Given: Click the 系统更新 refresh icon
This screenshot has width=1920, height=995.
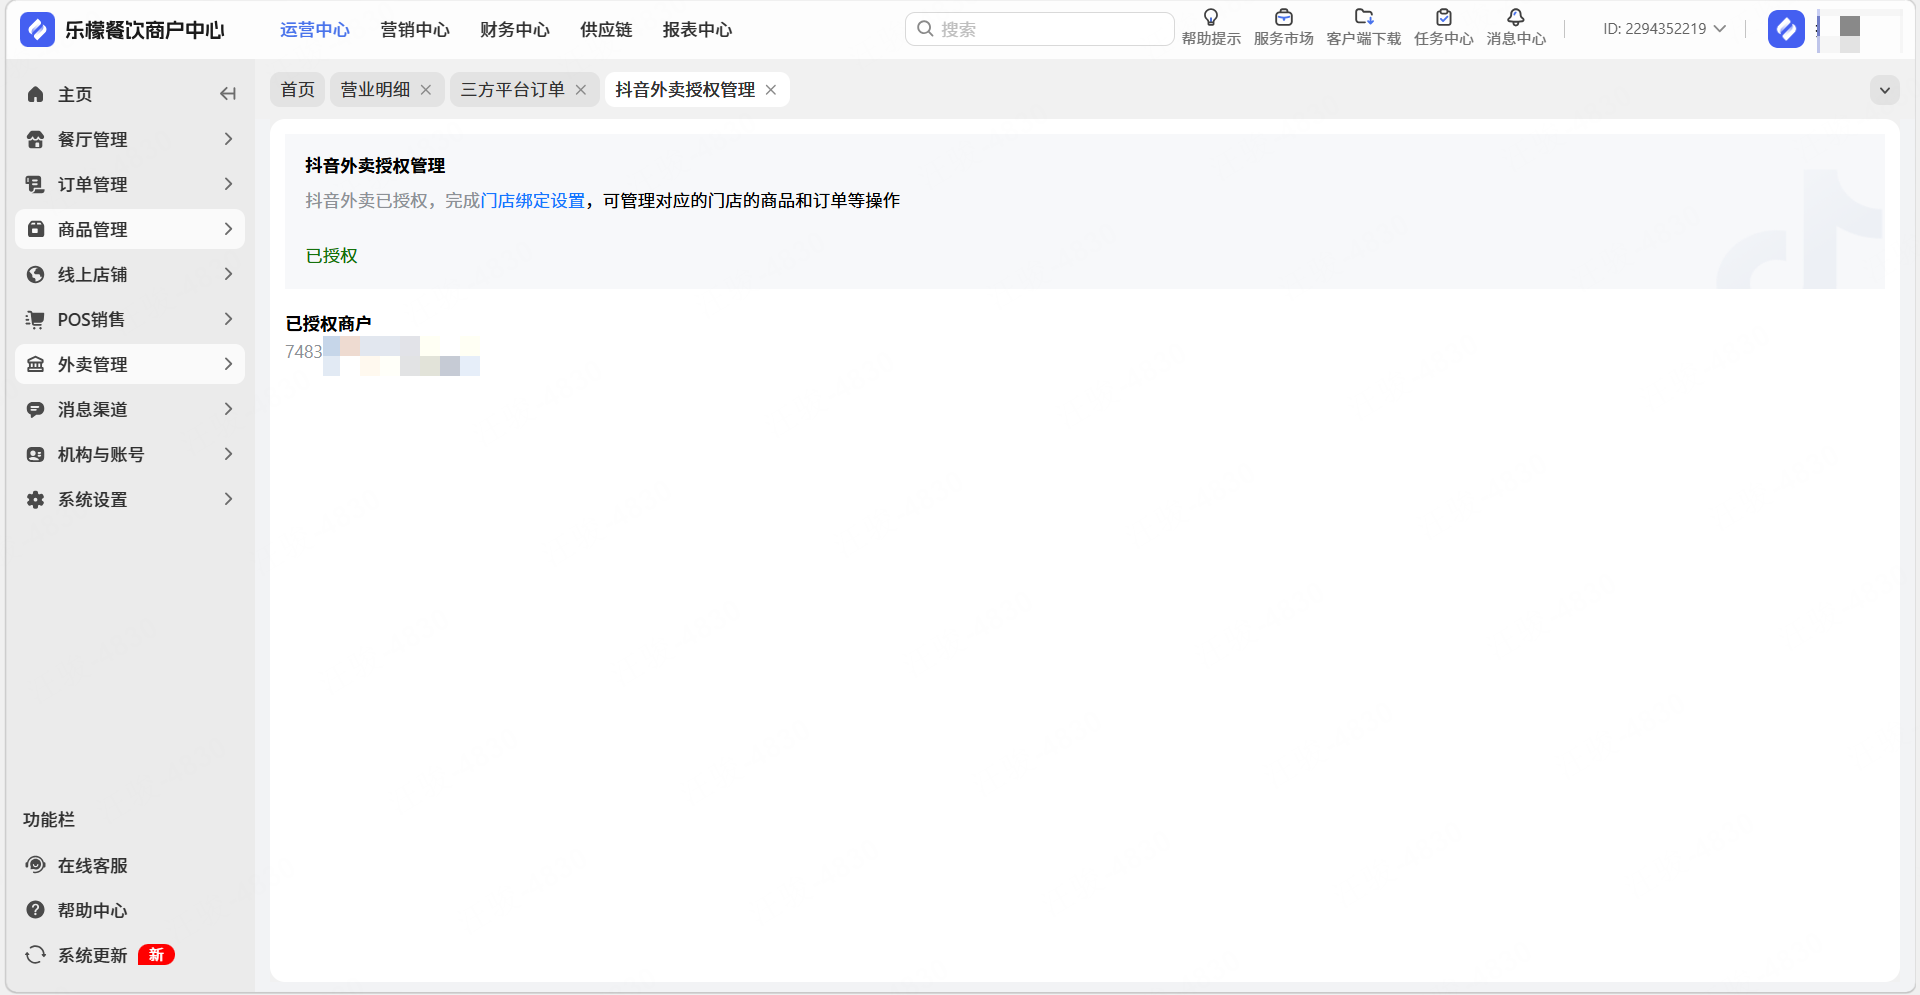Looking at the screenshot, I should pyautogui.click(x=36, y=955).
